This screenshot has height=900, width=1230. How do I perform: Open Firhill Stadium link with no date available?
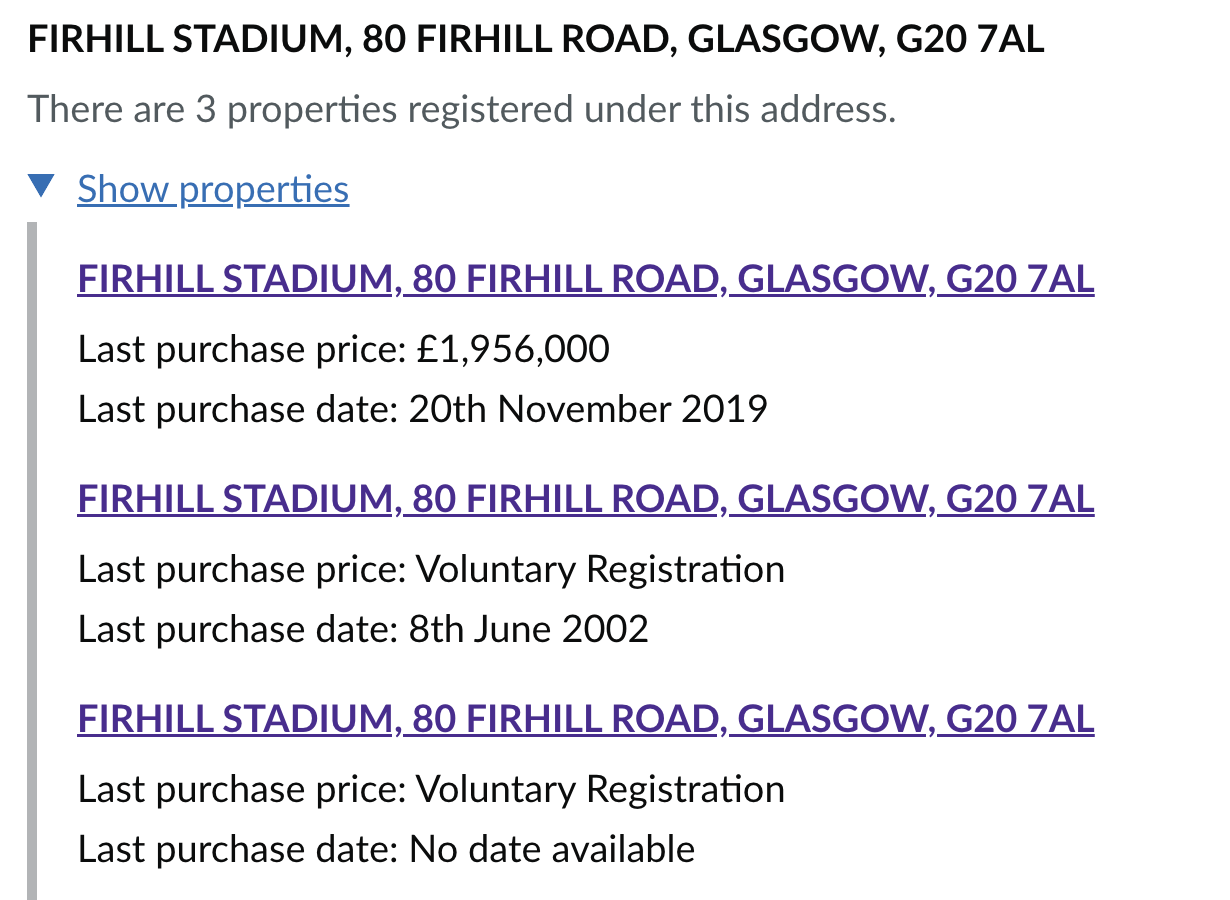coord(586,719)
